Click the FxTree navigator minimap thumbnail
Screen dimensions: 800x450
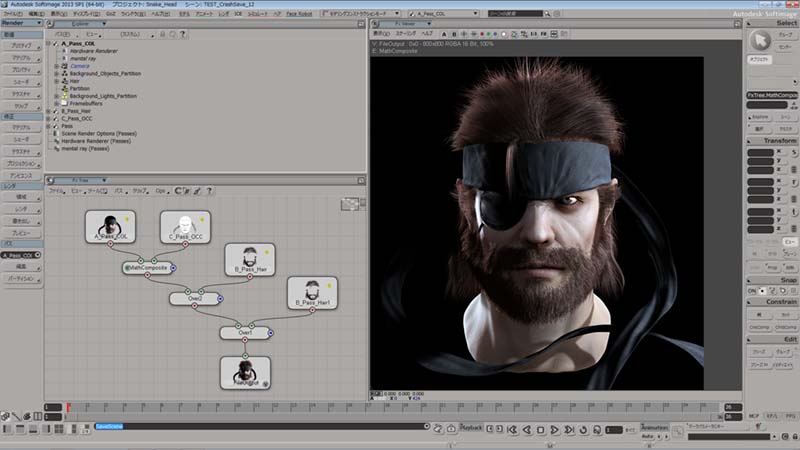point(350,205)
